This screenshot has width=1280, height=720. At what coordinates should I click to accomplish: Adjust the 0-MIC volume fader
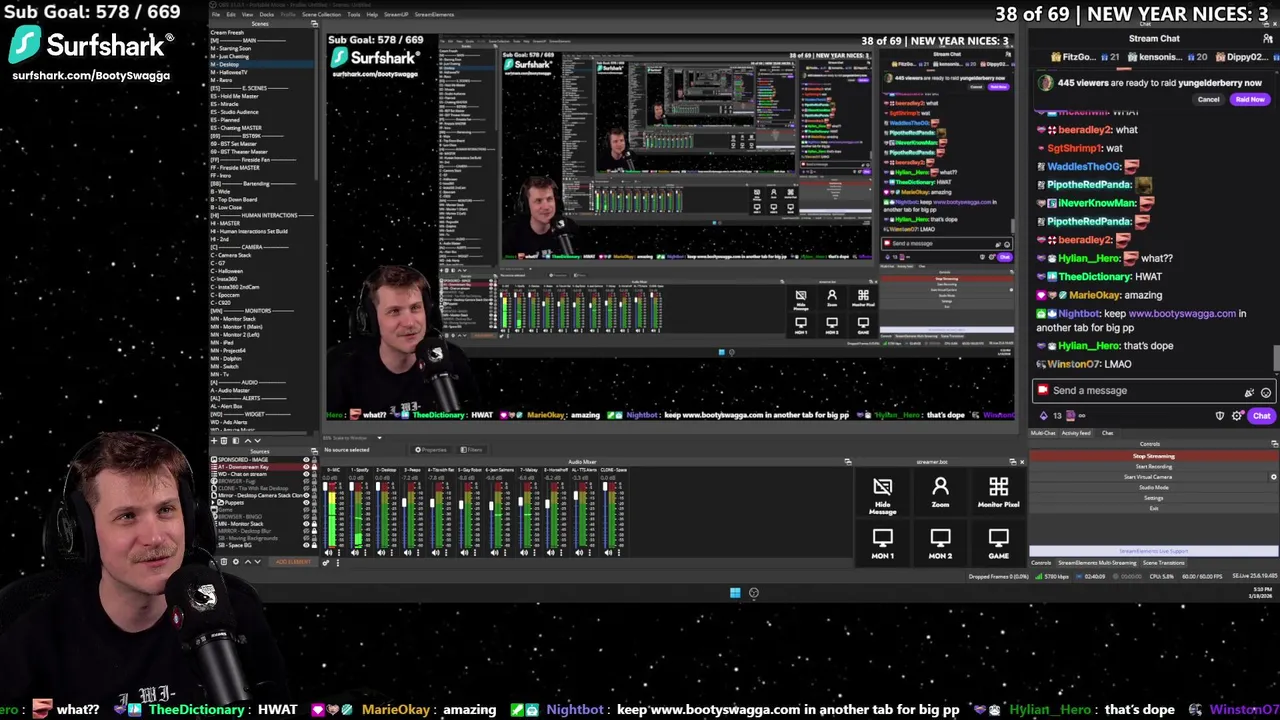[325, 487]
